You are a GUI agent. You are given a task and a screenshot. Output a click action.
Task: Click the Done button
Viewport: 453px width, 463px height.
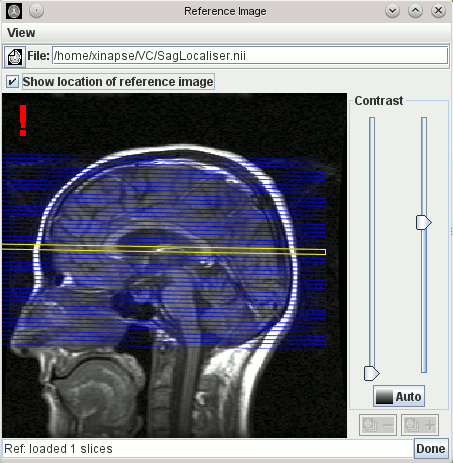point(431,448)
